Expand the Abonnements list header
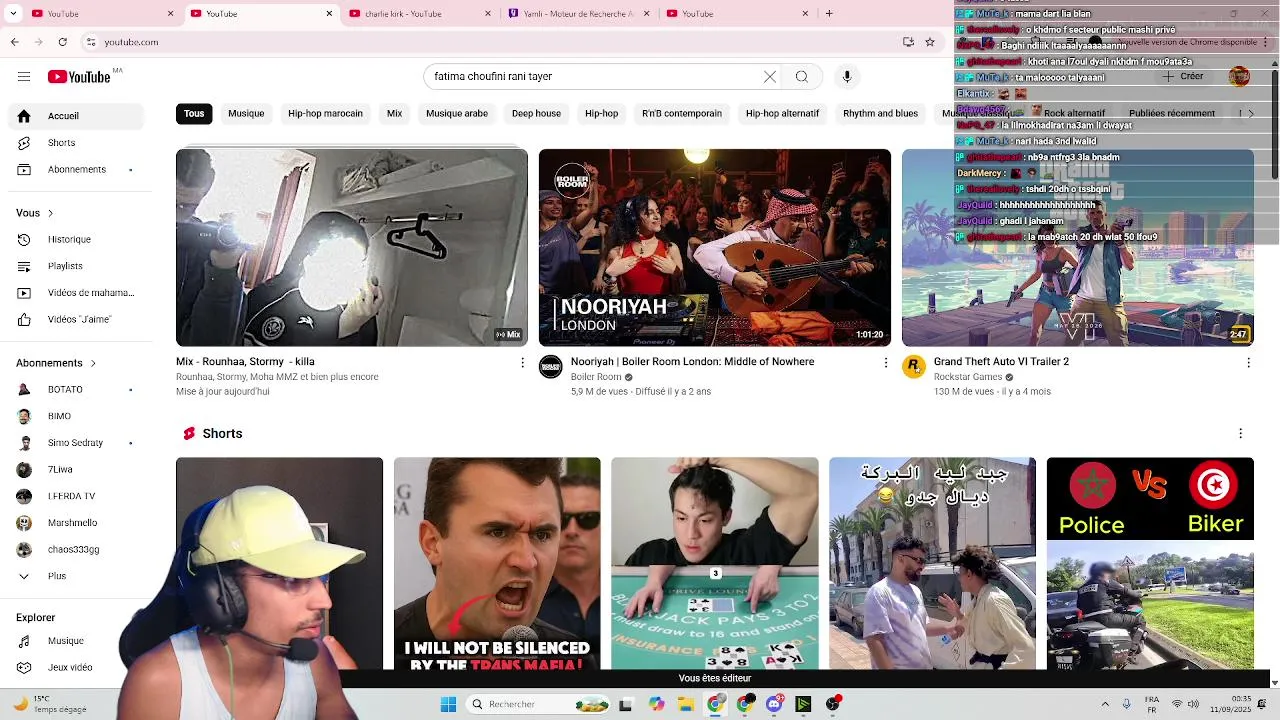The width and height of the screenshot is (1280, 720). click(56, 363)
